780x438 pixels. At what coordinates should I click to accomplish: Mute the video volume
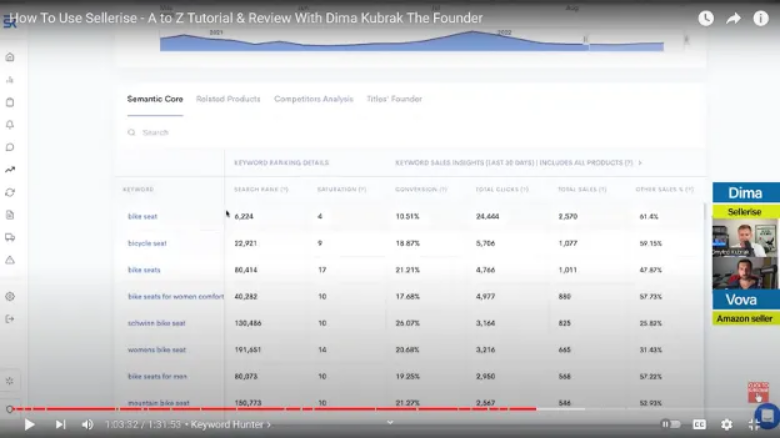point(88,425)
